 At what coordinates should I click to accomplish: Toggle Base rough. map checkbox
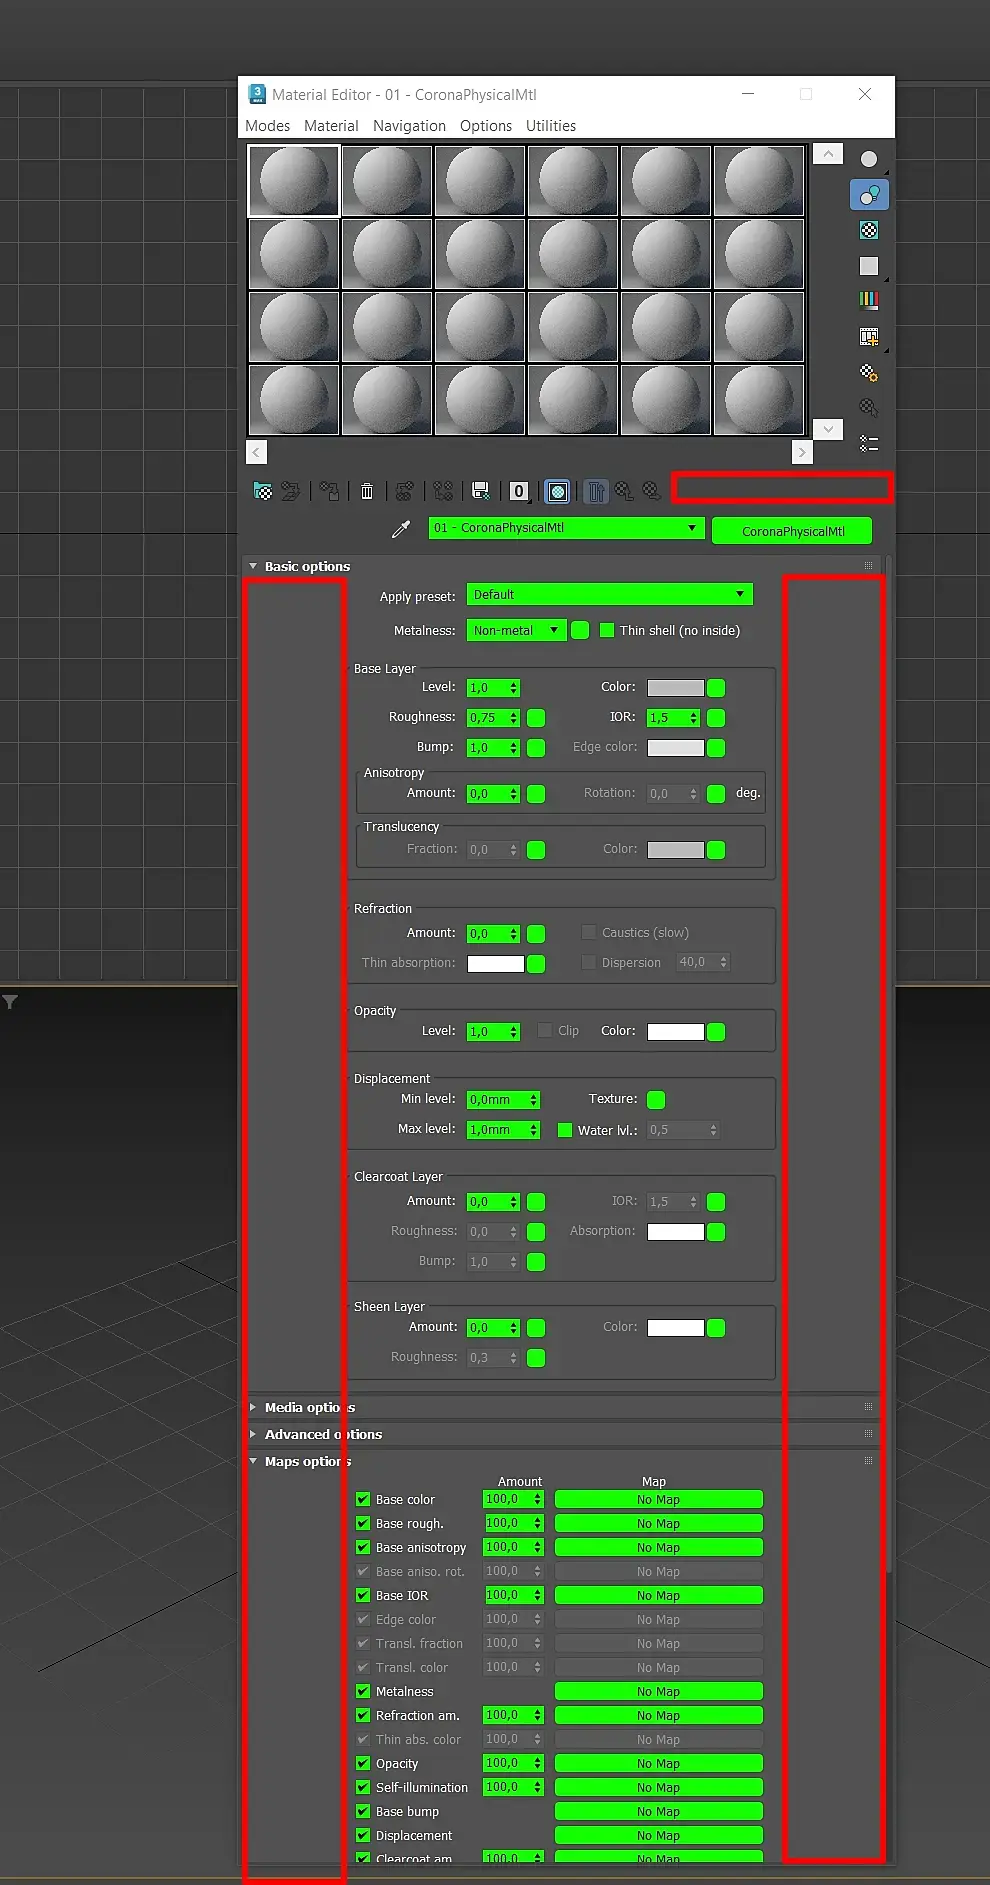click(363, 1523)
